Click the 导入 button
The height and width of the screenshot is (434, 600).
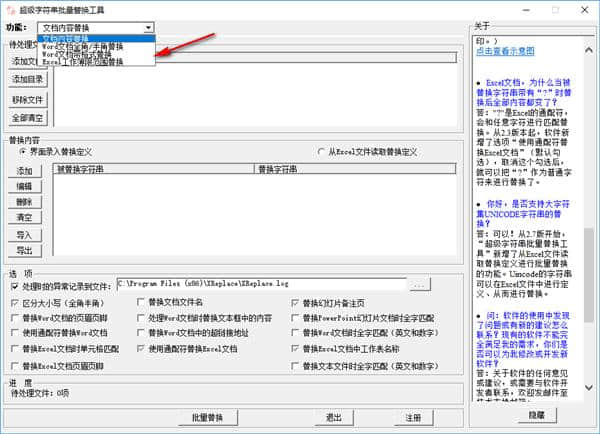[24, 235]
